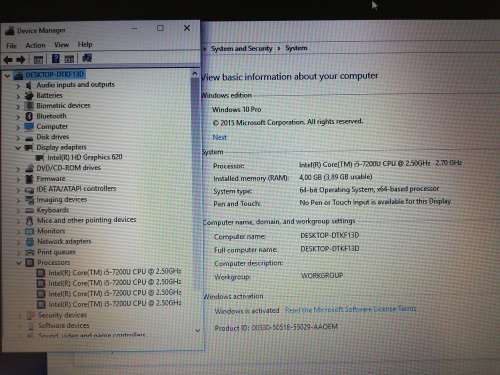The height and width of the screenshot is (375, 500).
Task: Click System and Security breadcrumb
Action: pos(241,49)
